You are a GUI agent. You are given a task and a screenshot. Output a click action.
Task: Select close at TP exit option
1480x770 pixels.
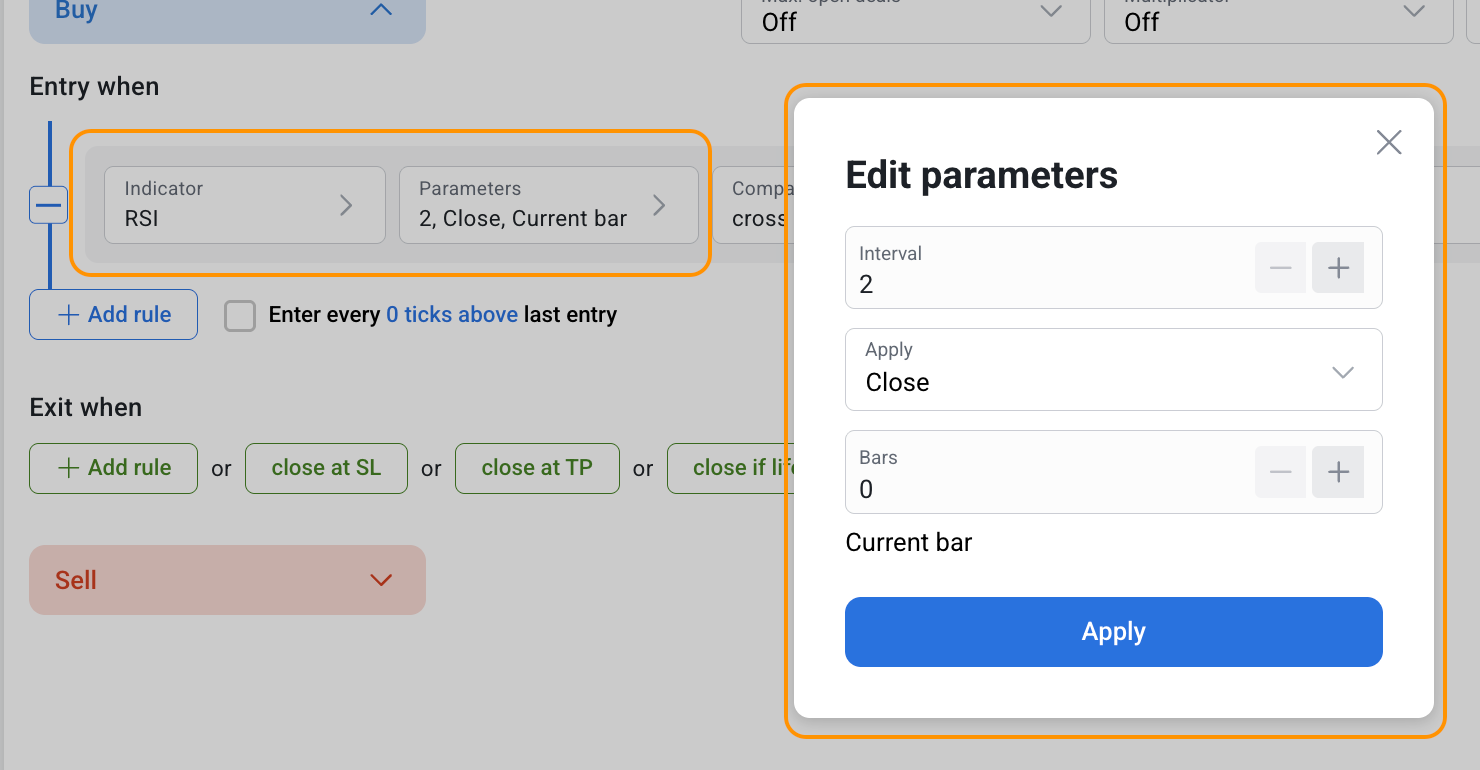pos(536,468)
